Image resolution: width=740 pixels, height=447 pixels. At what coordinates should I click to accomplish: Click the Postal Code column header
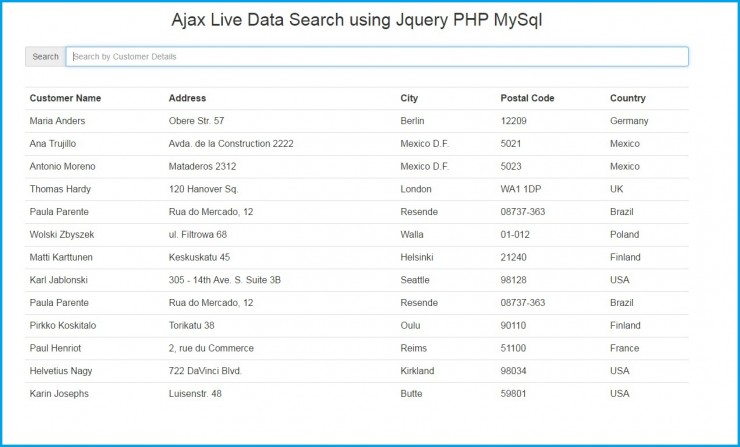(x=527, y=98)
